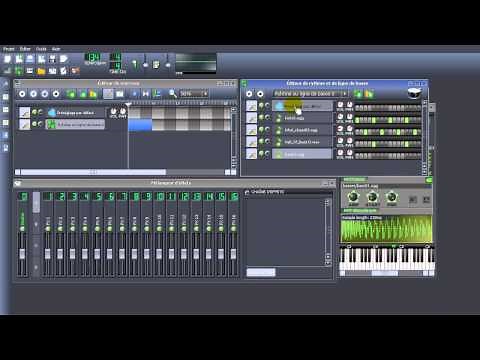This screenshot has height=360, width=480.
Task: Click the horizontal scrollbar of Song Editor
Action: [x=93, y=172]
